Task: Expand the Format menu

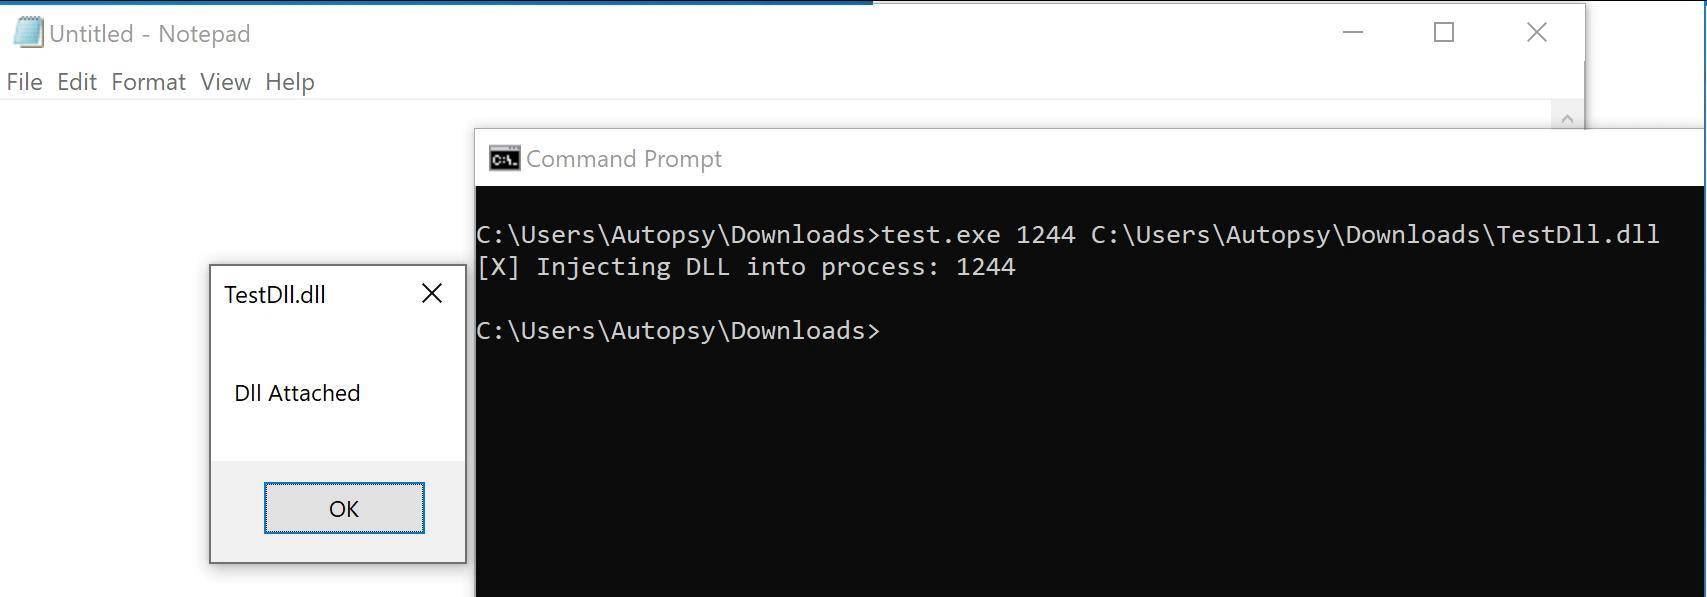Action: click(148, 82)
